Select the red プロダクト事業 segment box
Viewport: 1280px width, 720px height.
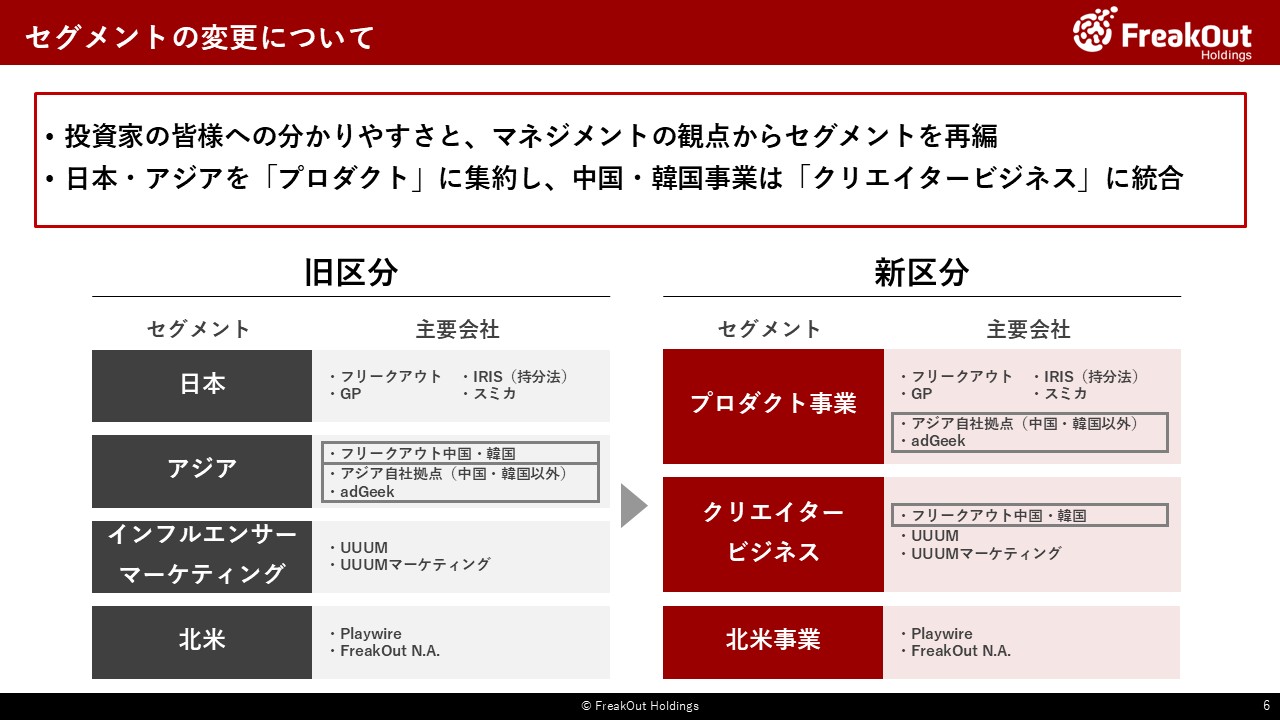[773, 406]
